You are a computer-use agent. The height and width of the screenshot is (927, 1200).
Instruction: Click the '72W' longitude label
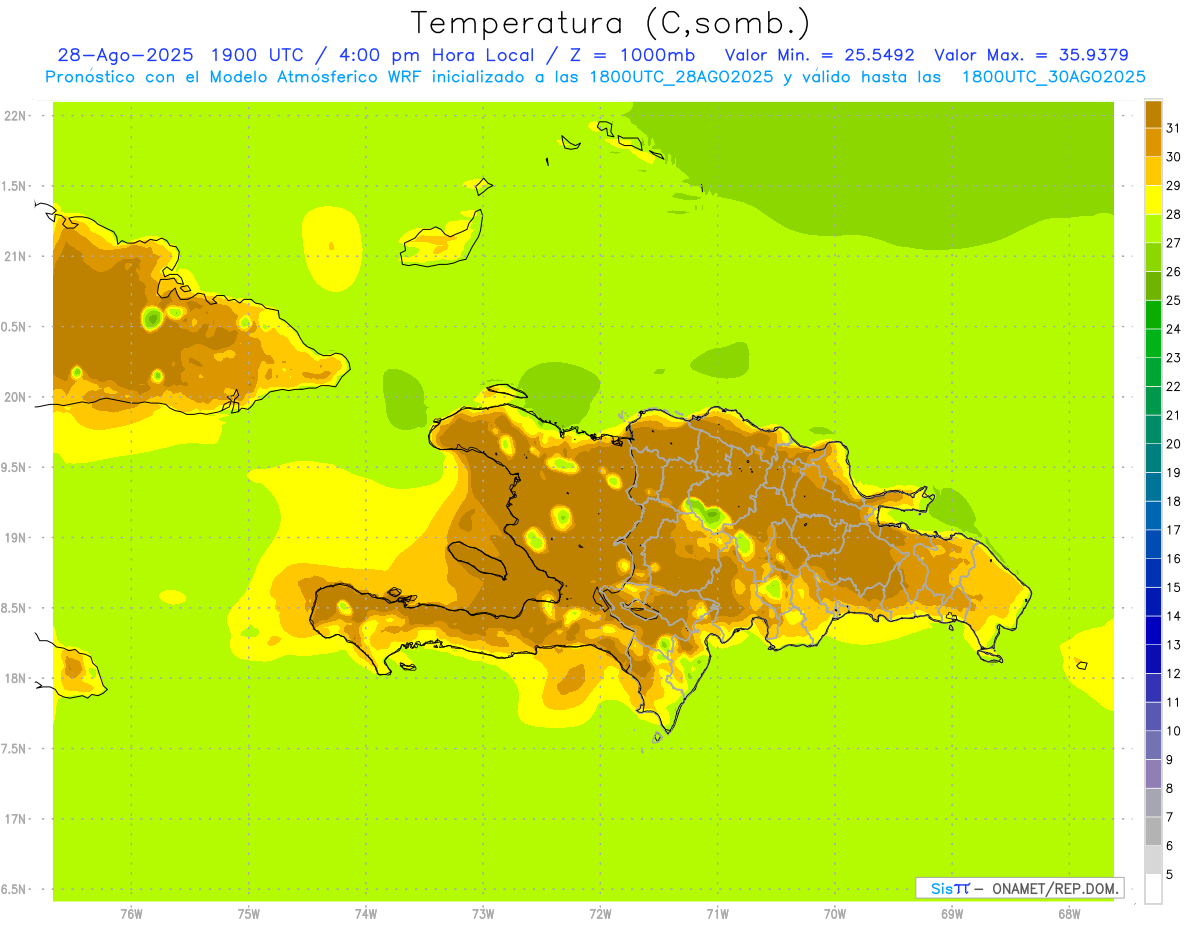point(600,913)
